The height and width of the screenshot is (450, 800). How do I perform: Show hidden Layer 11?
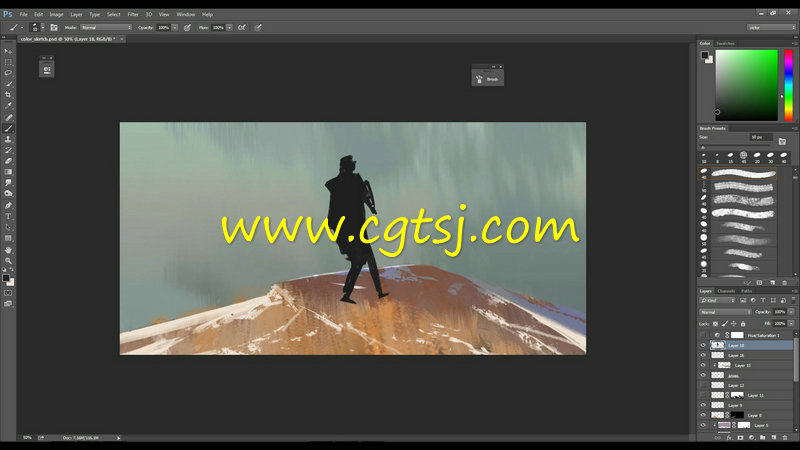pos(703,395)
